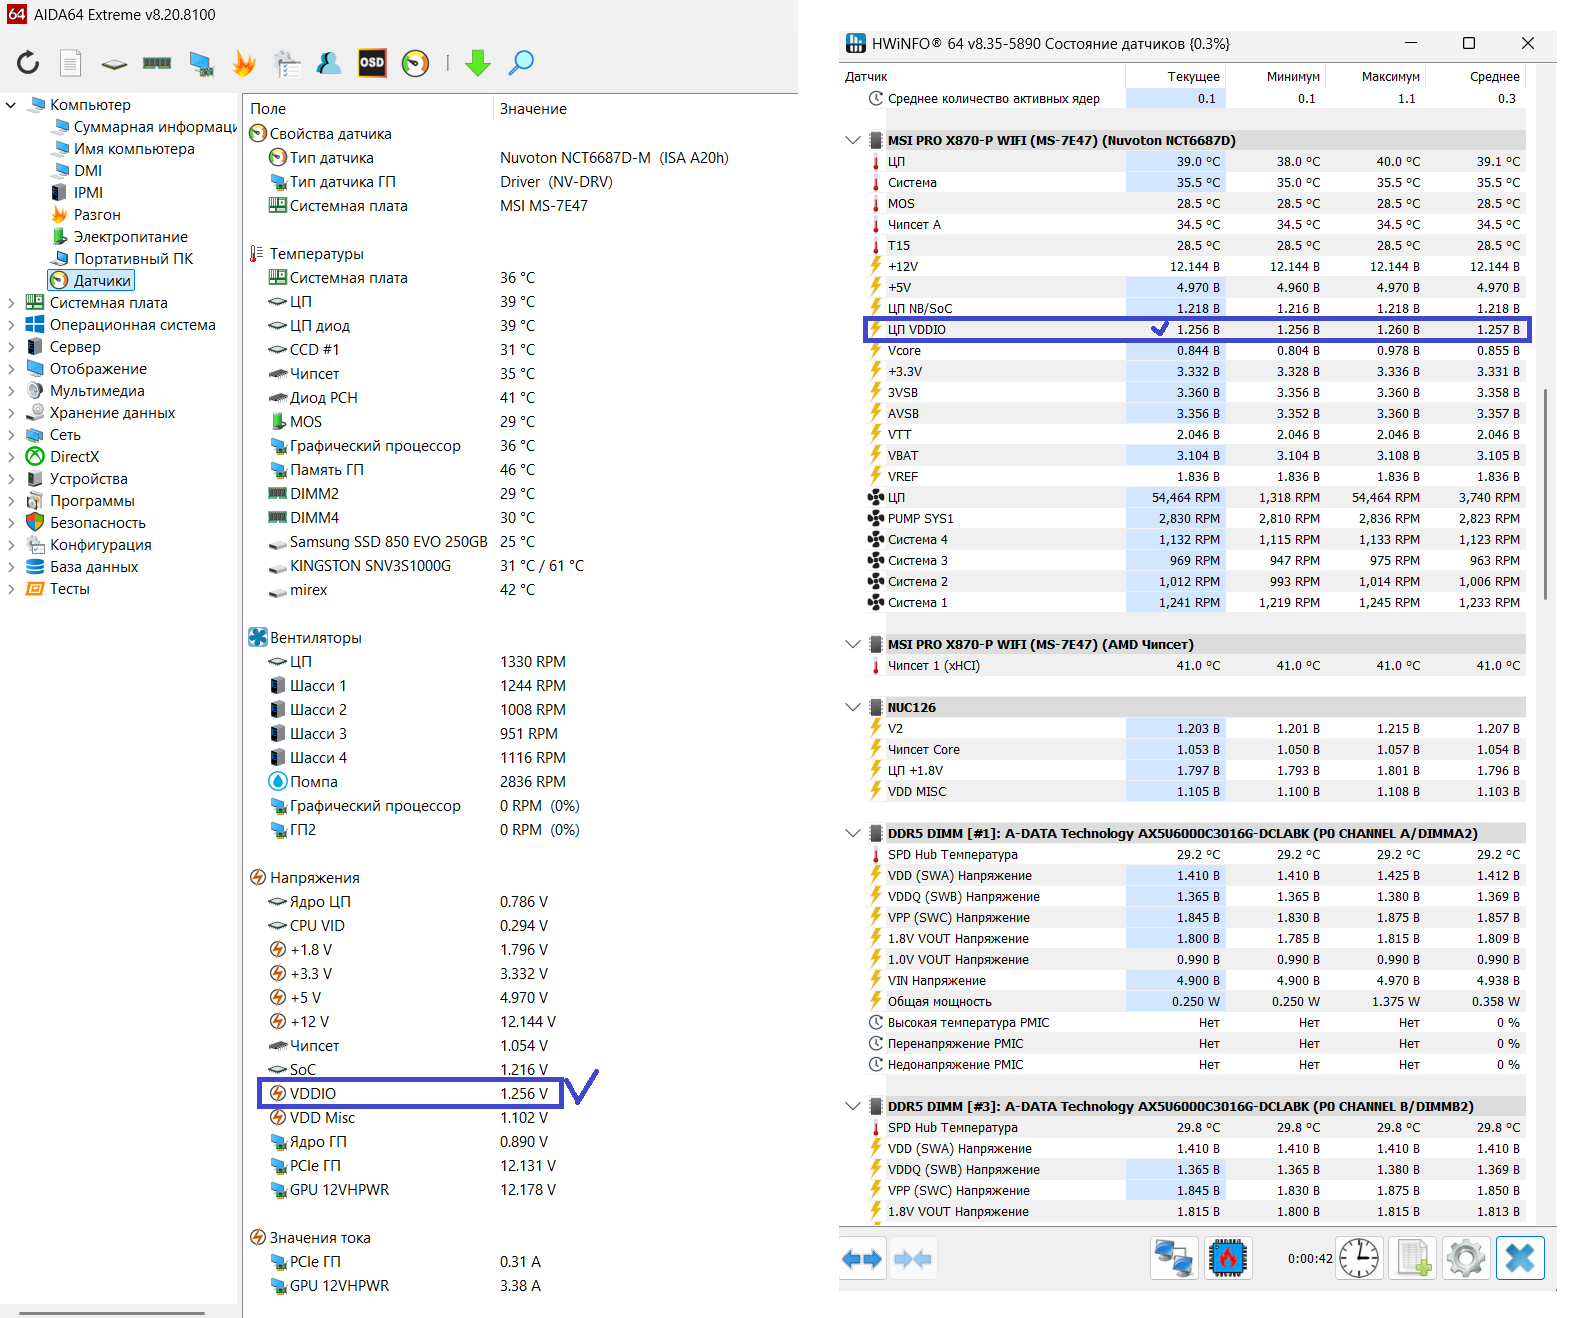
Task: Collapse the Компьютер tree node
Action: pos(11,105)
